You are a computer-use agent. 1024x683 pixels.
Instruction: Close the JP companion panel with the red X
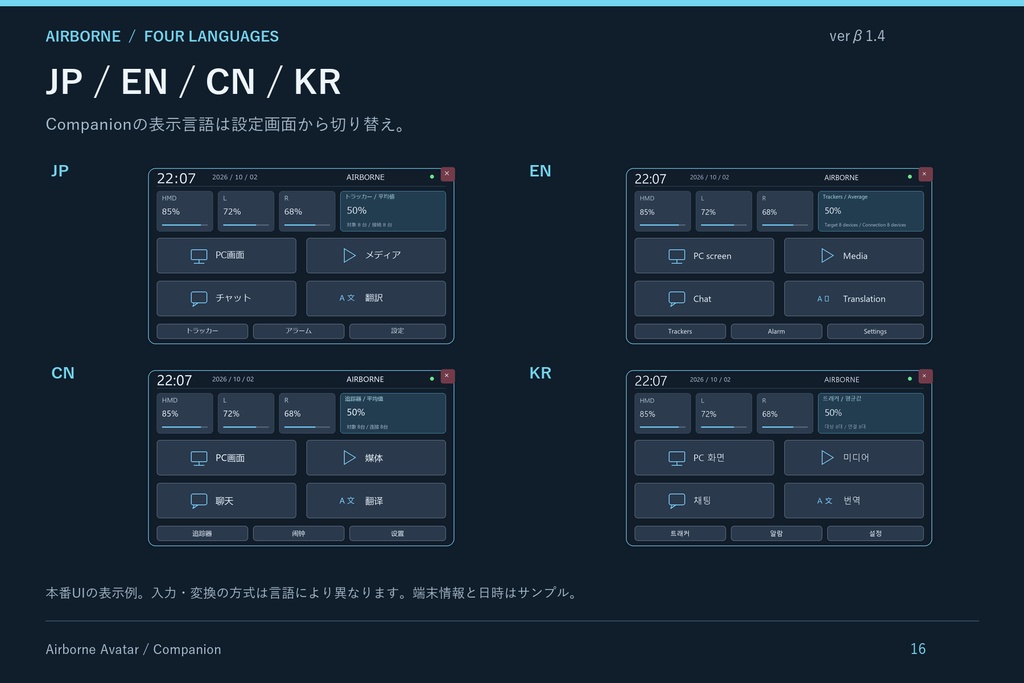pos(447,174)
